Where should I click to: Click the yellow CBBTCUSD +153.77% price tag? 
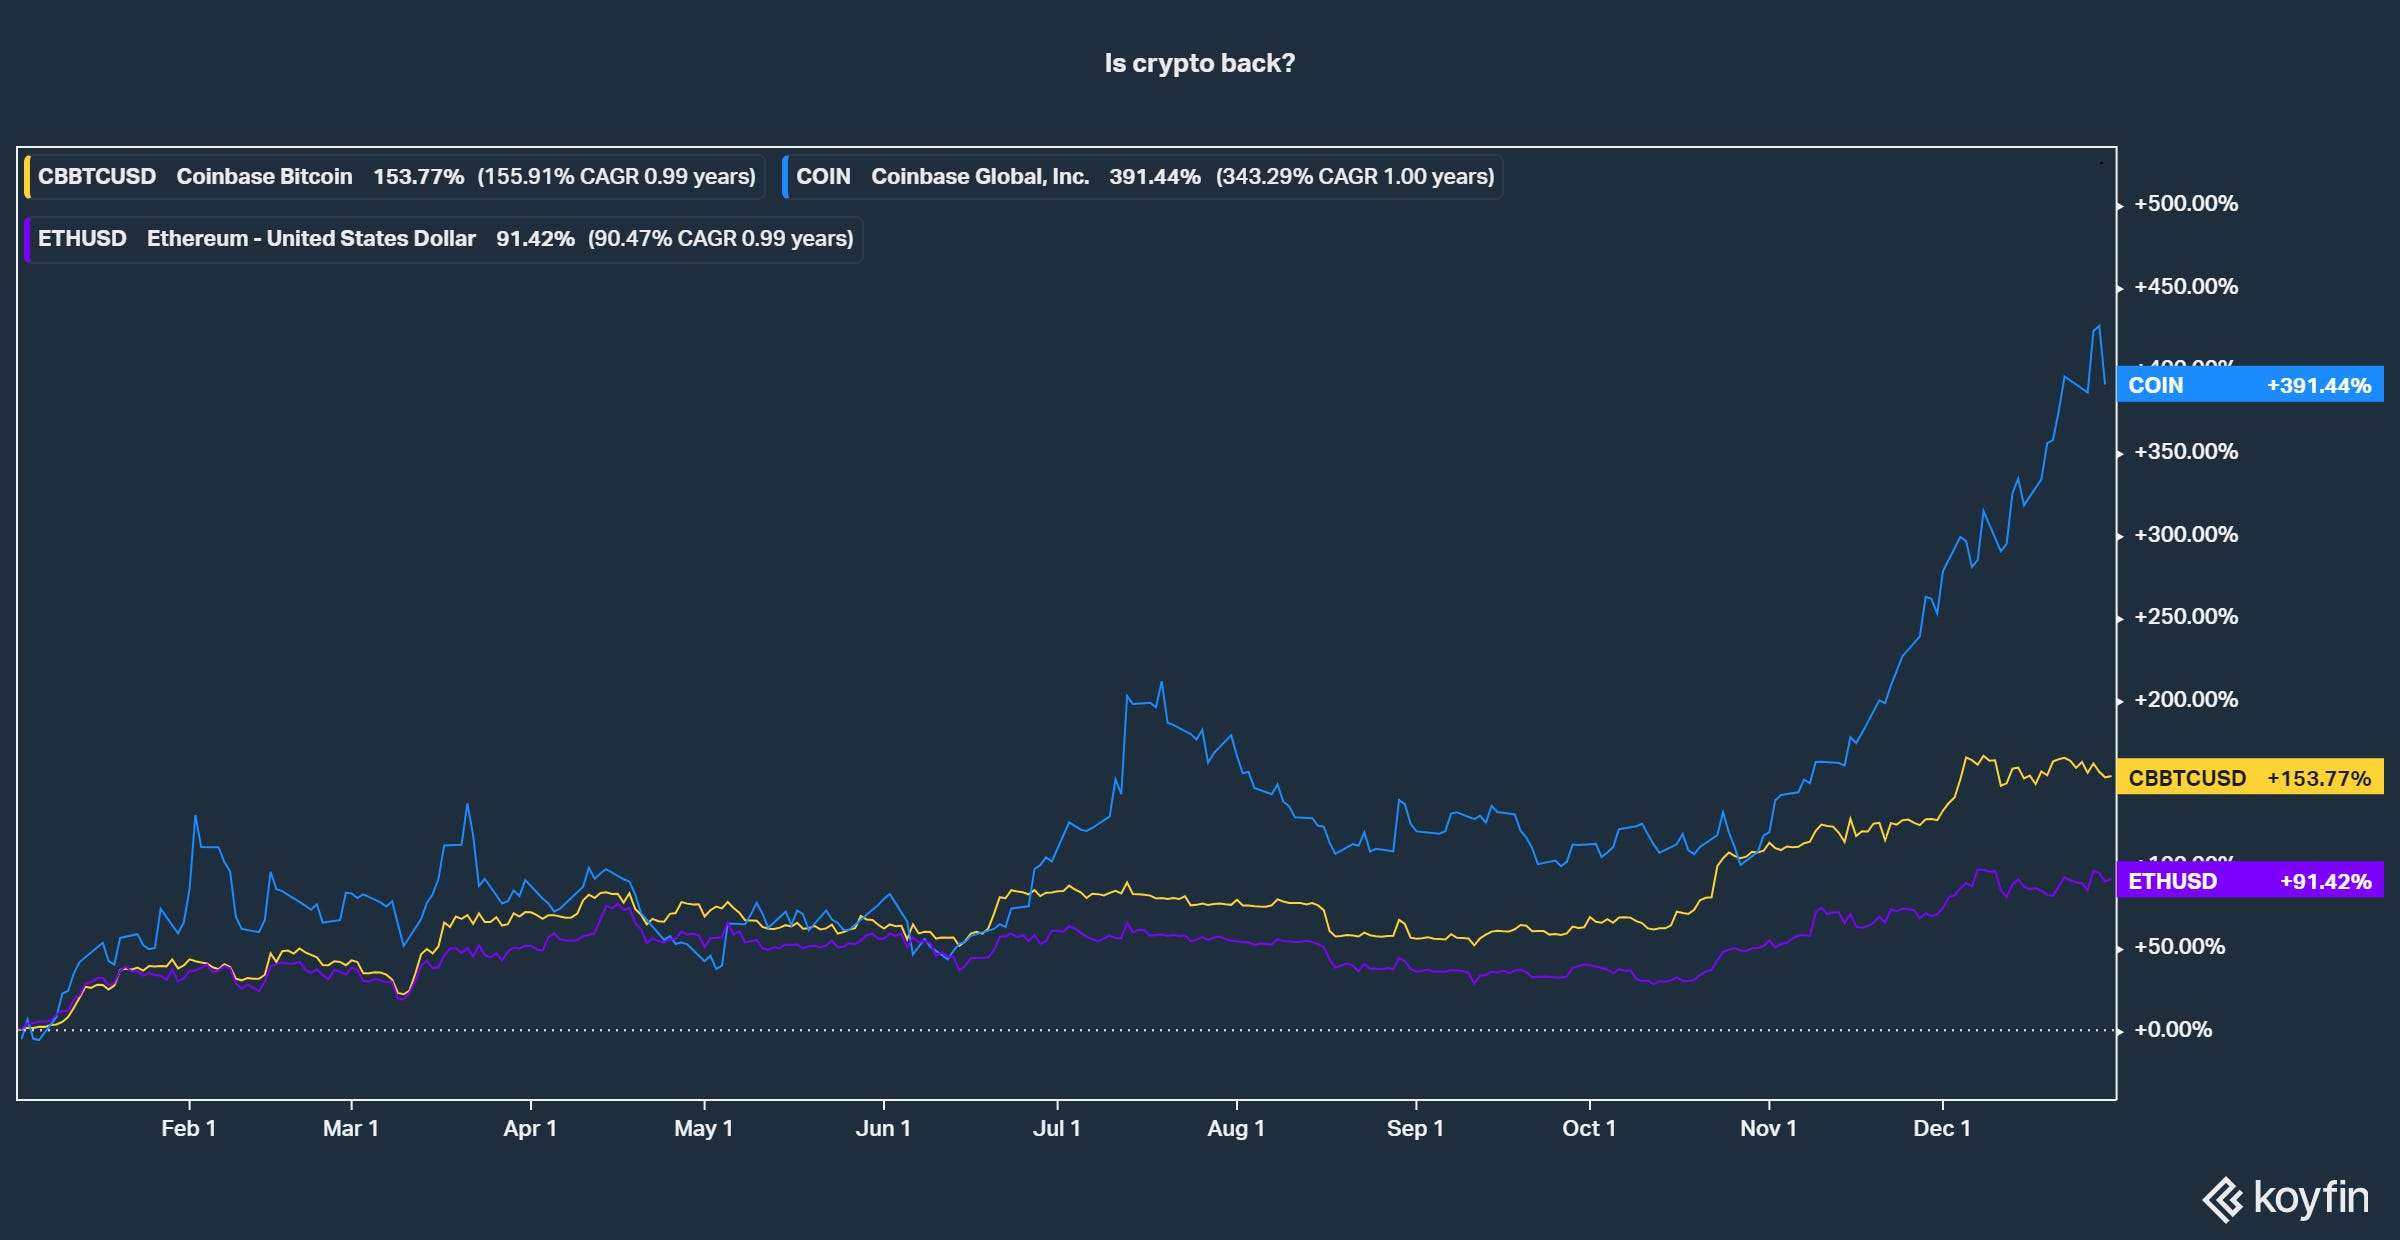pyautogui.click(x=2250, y=778)
